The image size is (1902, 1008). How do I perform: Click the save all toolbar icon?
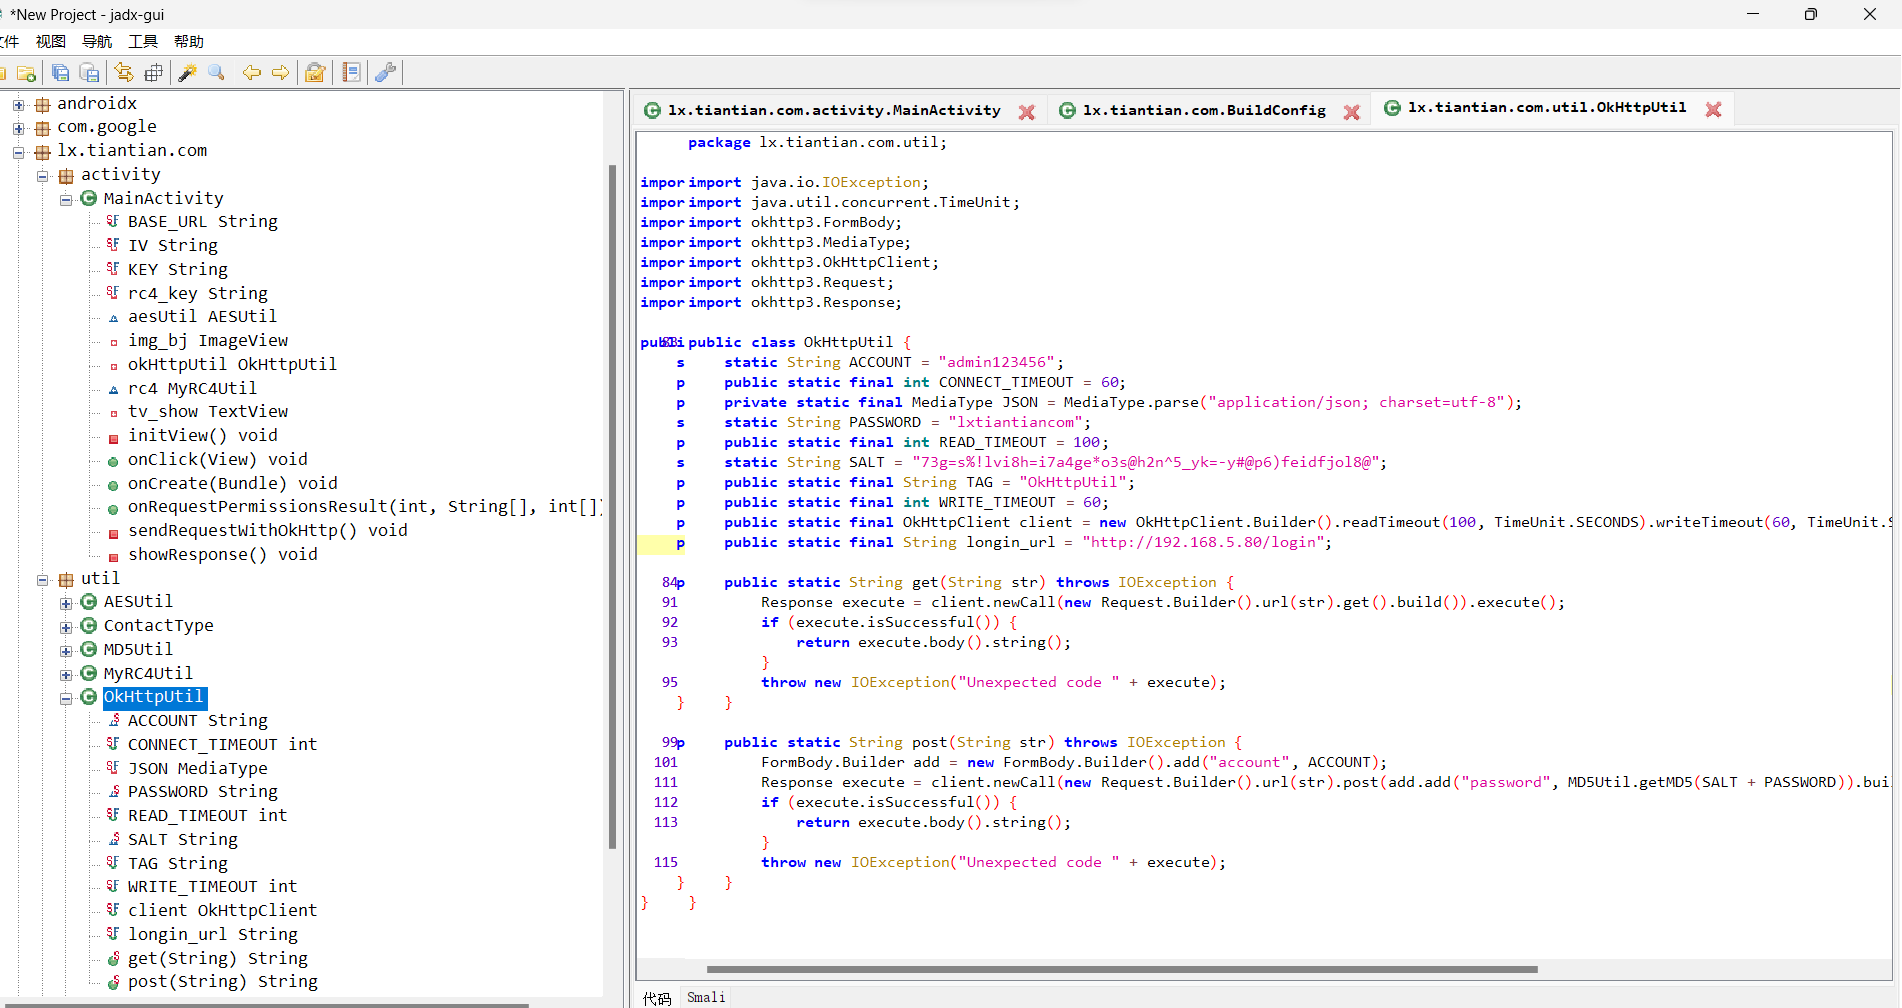click(60, 73)
